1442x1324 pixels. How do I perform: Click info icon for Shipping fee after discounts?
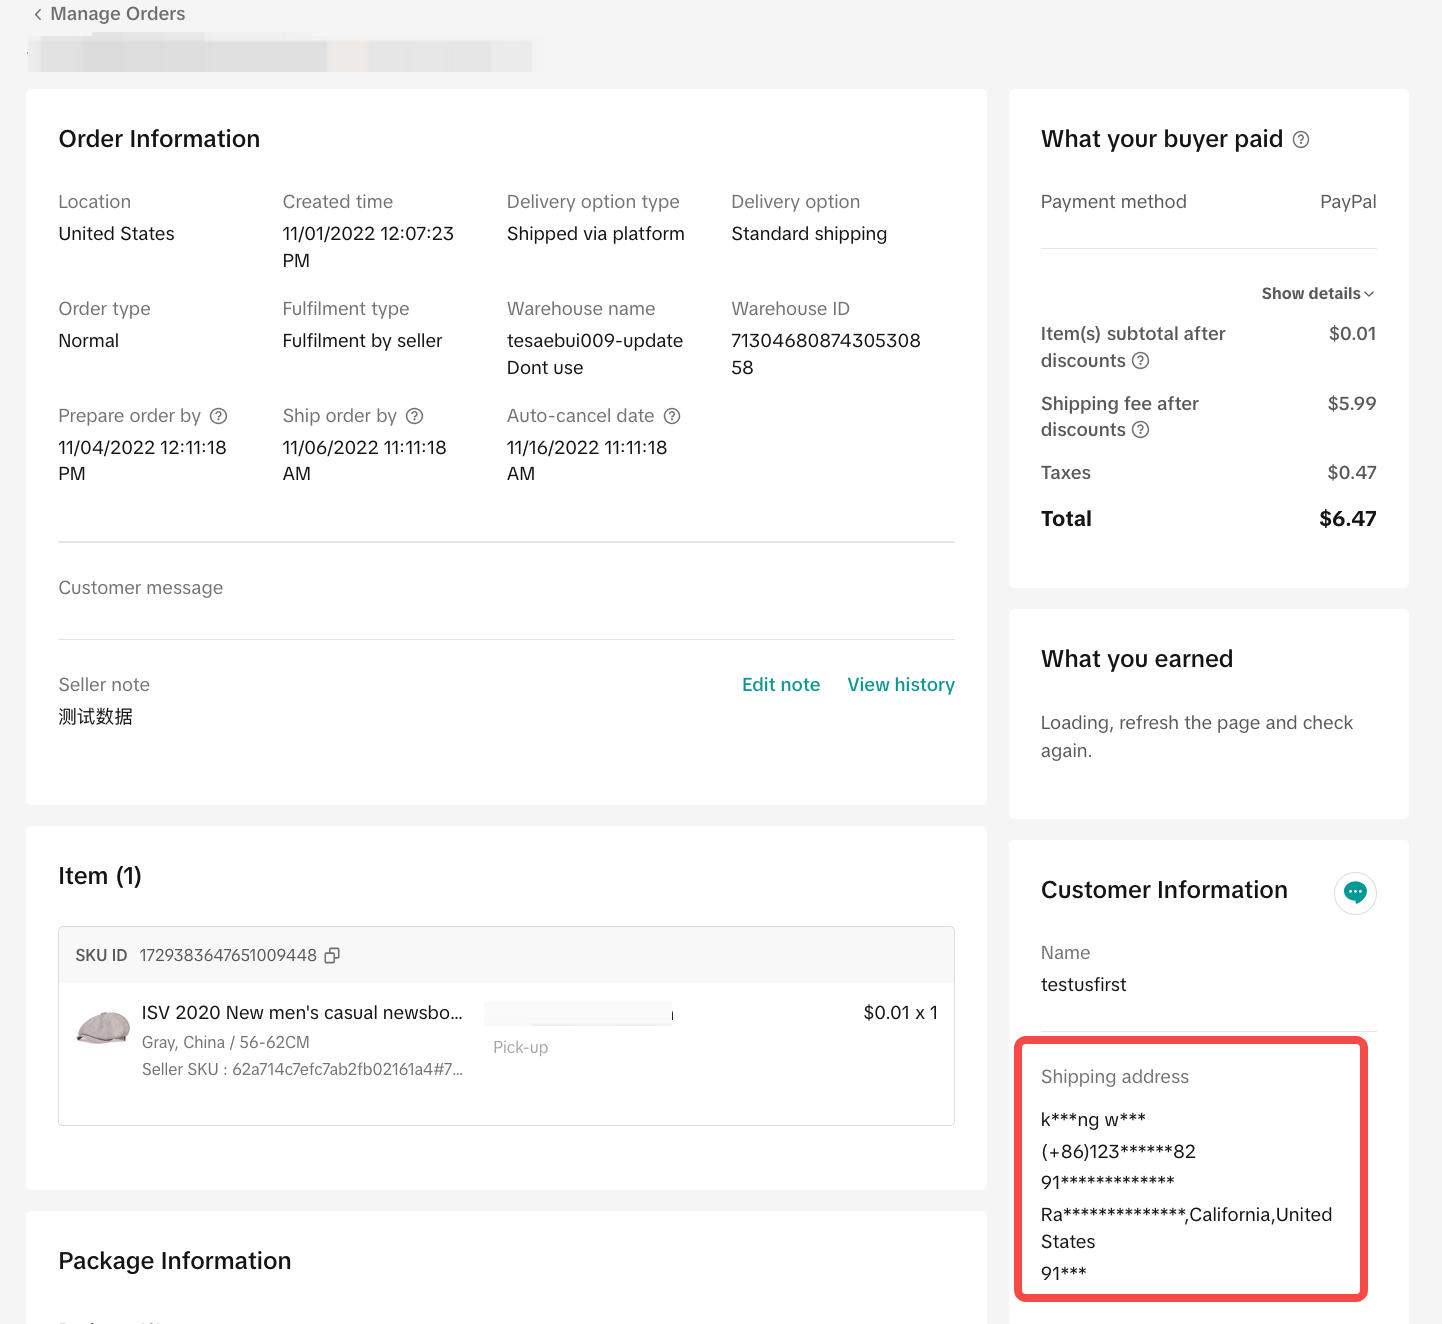coord(1140,430)
